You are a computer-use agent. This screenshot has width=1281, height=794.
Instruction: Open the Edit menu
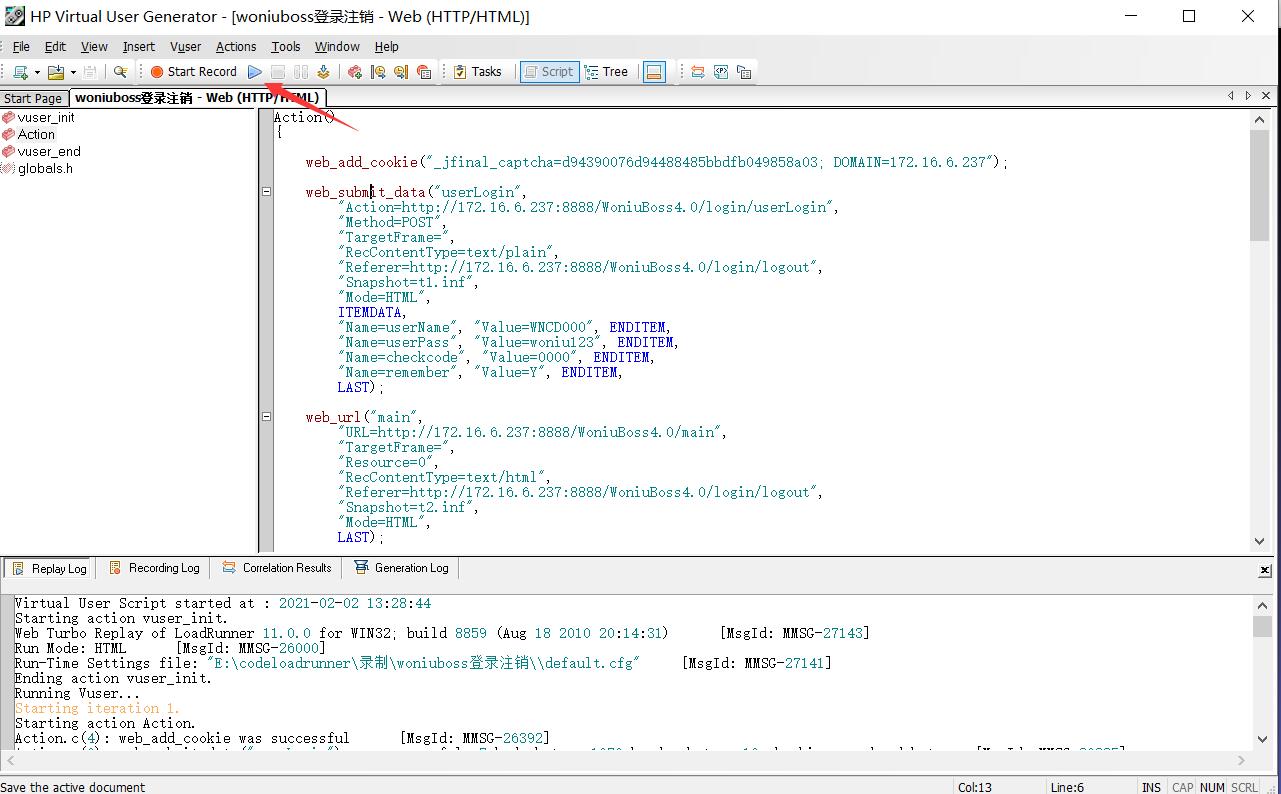55,46
